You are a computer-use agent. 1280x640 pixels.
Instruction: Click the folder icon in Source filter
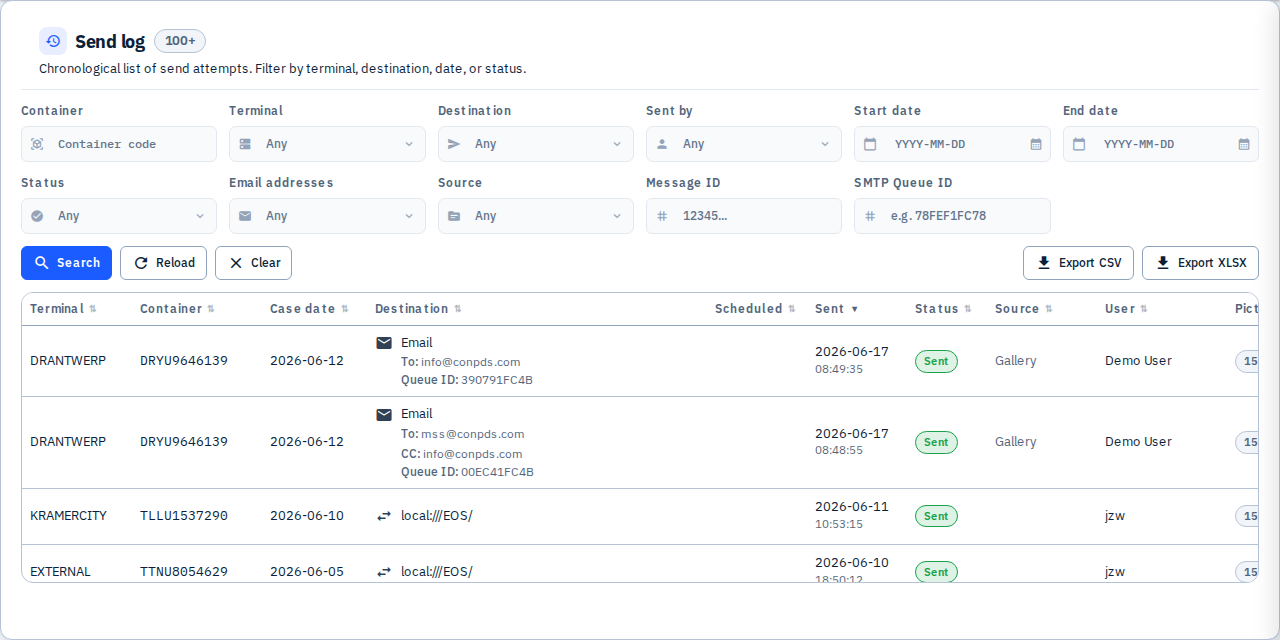click(454, 216)
